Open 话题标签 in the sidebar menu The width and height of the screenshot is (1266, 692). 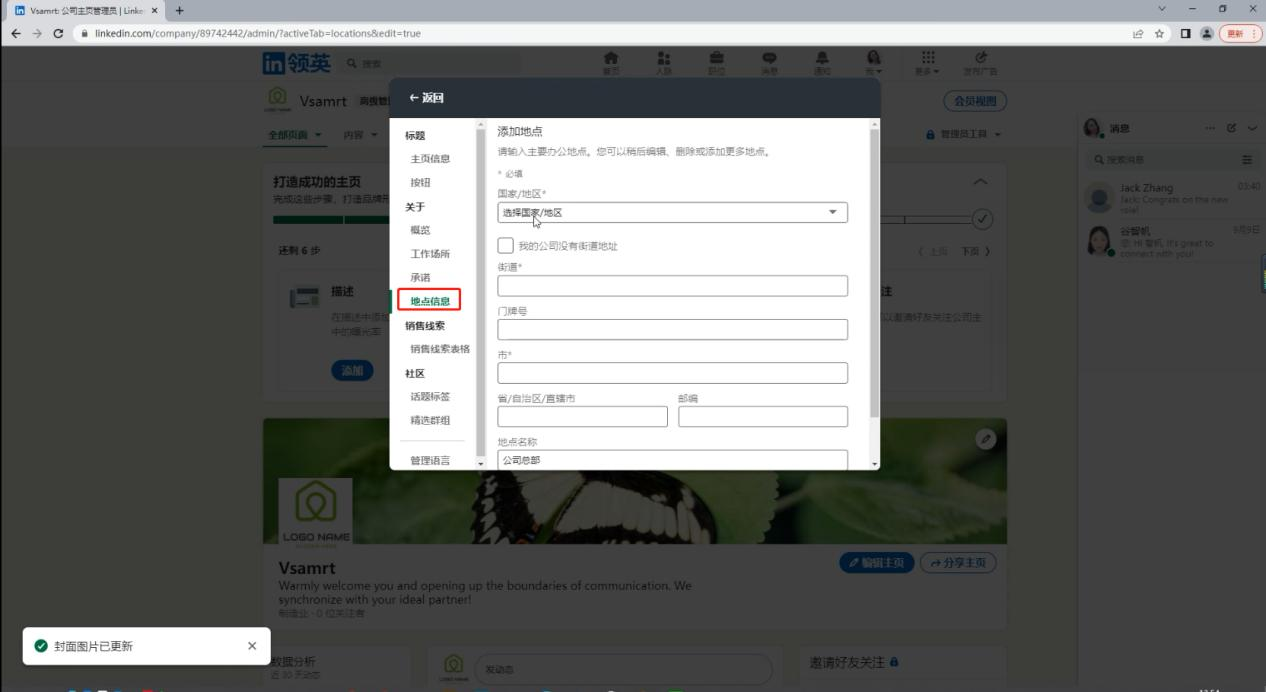coord(430,397)
